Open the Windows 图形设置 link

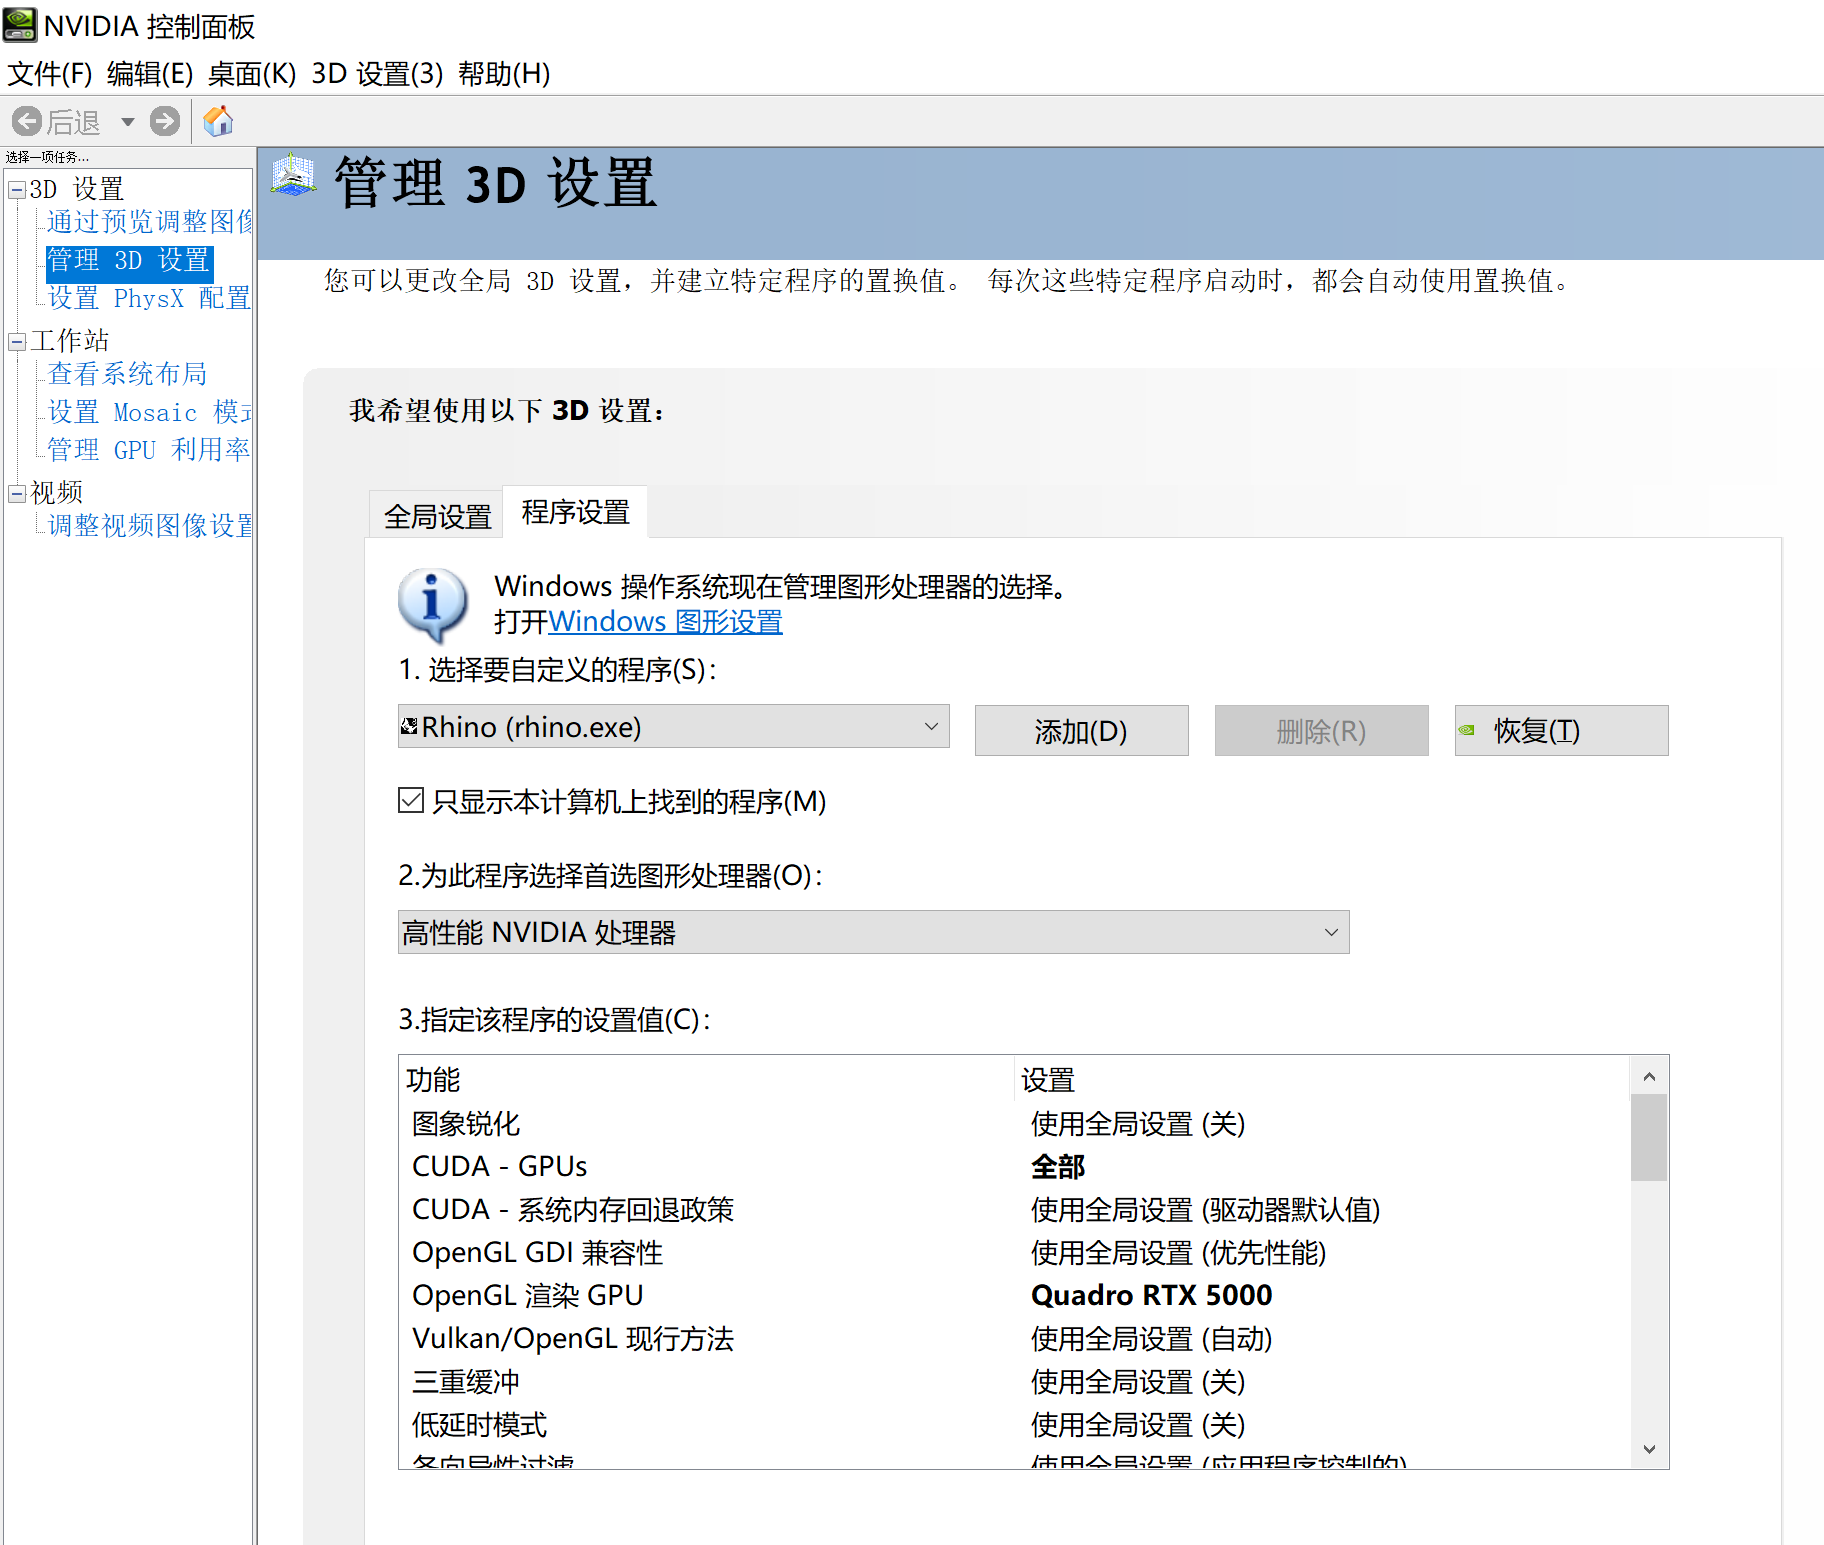[665, 622]
